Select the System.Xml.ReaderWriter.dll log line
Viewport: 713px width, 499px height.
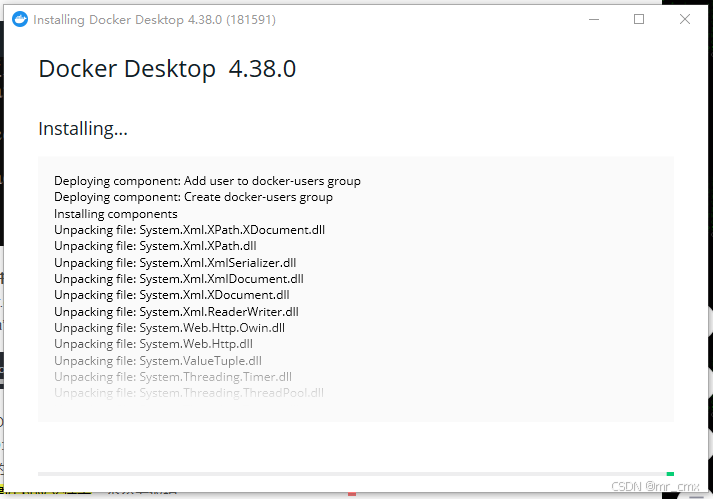[176, 312]
